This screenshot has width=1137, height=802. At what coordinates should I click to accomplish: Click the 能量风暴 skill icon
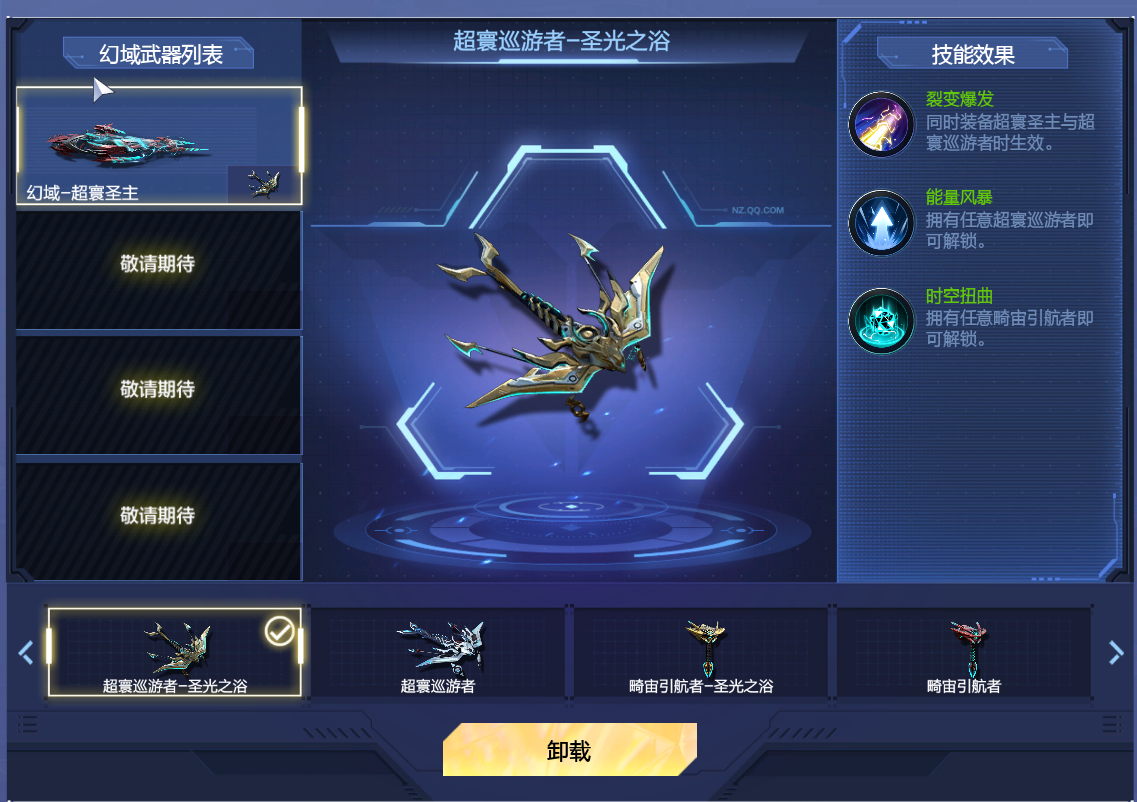pos(881,223)
